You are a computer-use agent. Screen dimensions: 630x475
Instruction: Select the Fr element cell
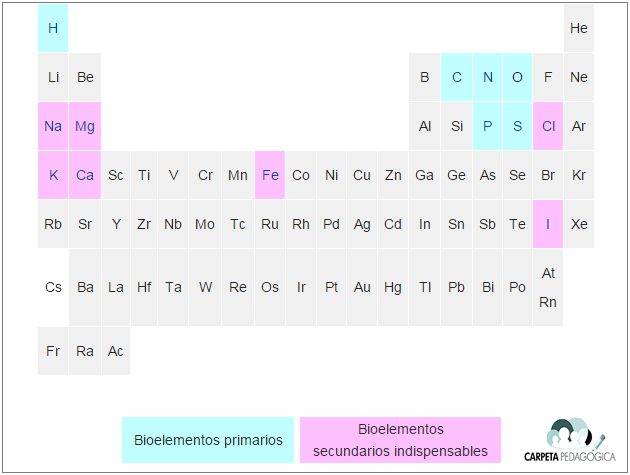[x=53, y=351]
